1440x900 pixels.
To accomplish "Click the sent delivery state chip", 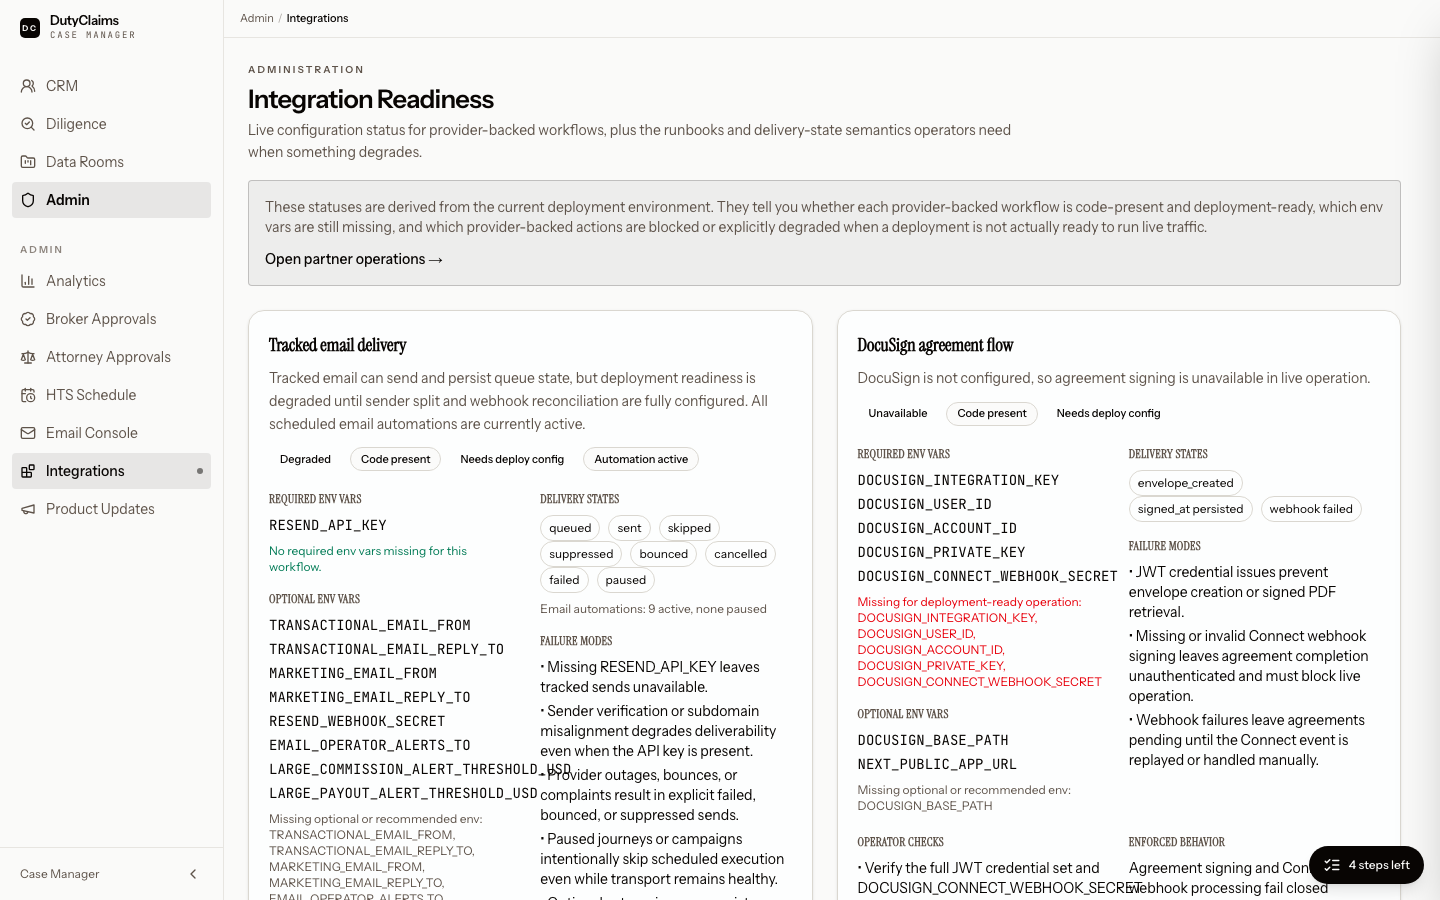I will click(x=629, y=528).
